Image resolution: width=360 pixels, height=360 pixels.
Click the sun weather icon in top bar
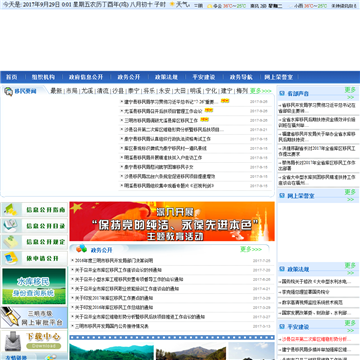click(172, 4)
